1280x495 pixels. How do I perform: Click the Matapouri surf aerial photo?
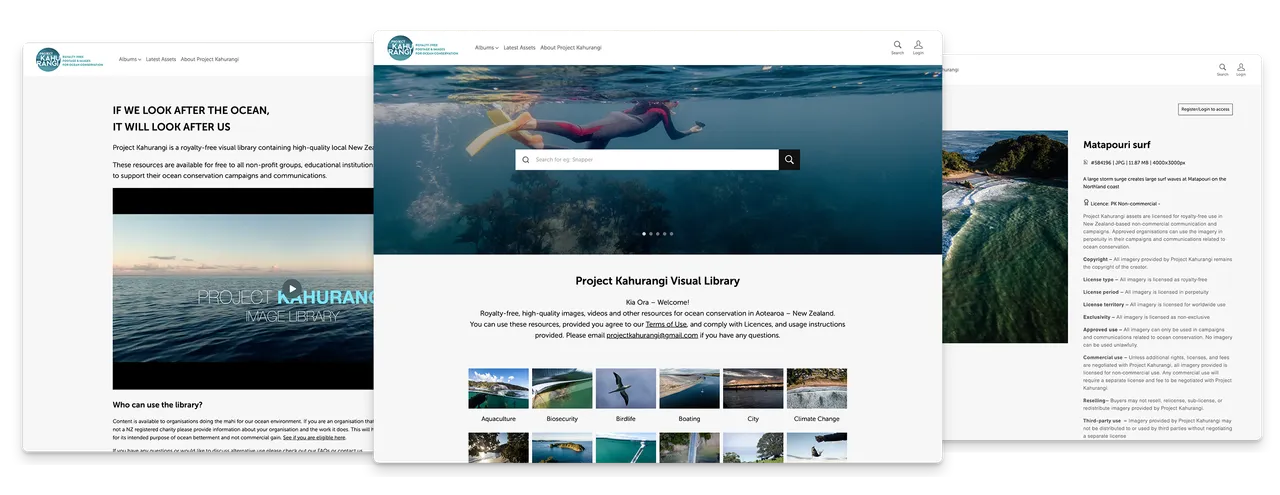coord(1005,237)
